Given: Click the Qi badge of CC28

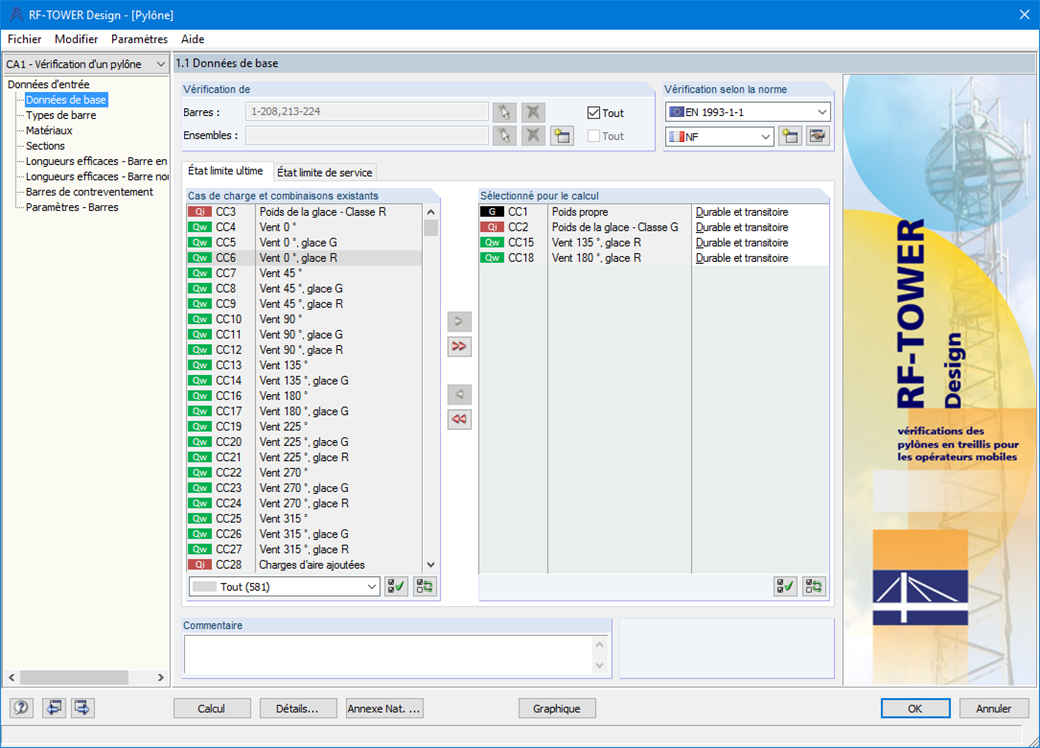Looking at the screenshot, I should pyautogui.click(x=200, y=565).
